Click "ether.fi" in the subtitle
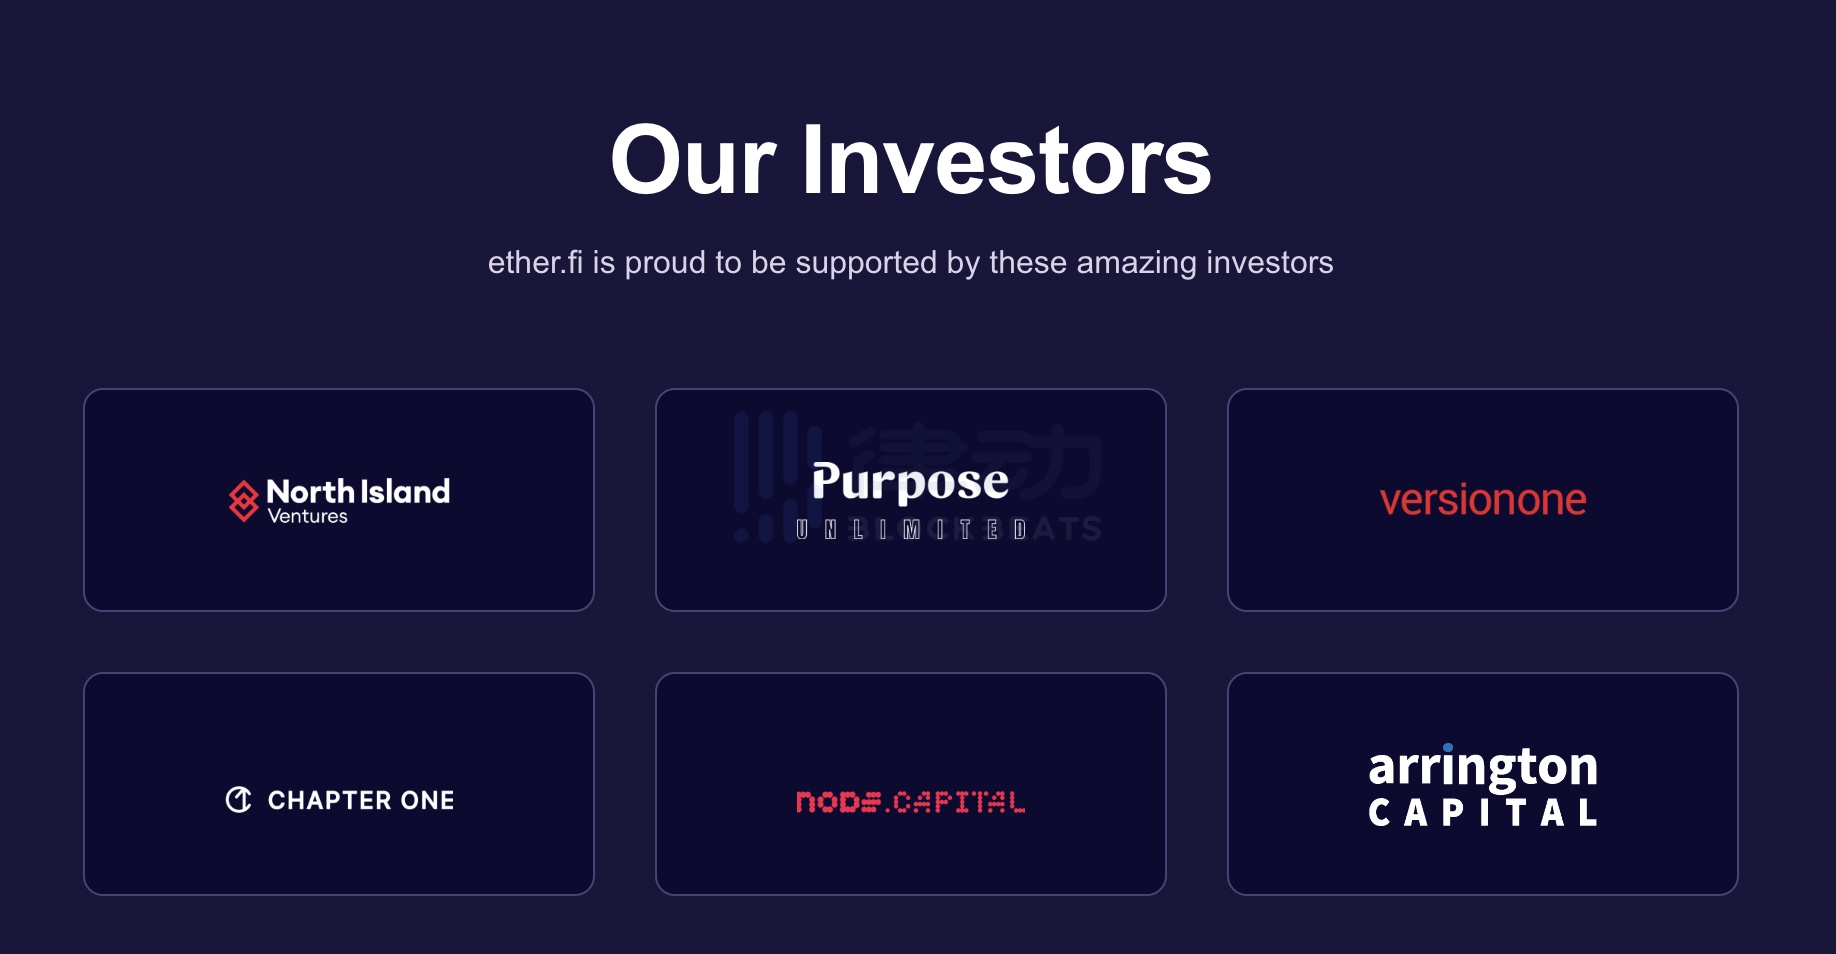1836x954 pixels. tap(535, 262)
